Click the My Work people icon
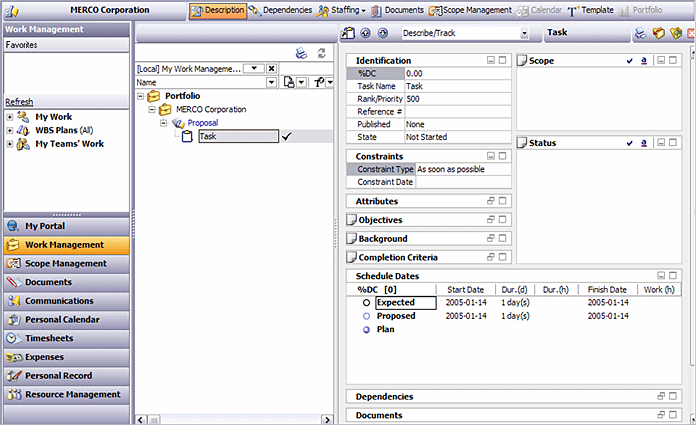Image resolution: width=696 pixels, height=425 pixels. (23, 117)
